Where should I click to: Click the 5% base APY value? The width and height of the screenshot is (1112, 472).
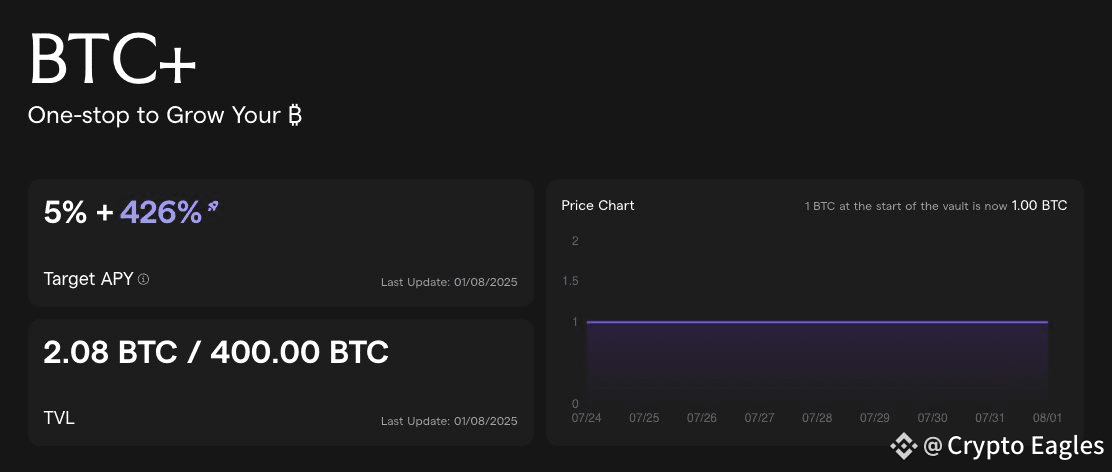(65, 212)
